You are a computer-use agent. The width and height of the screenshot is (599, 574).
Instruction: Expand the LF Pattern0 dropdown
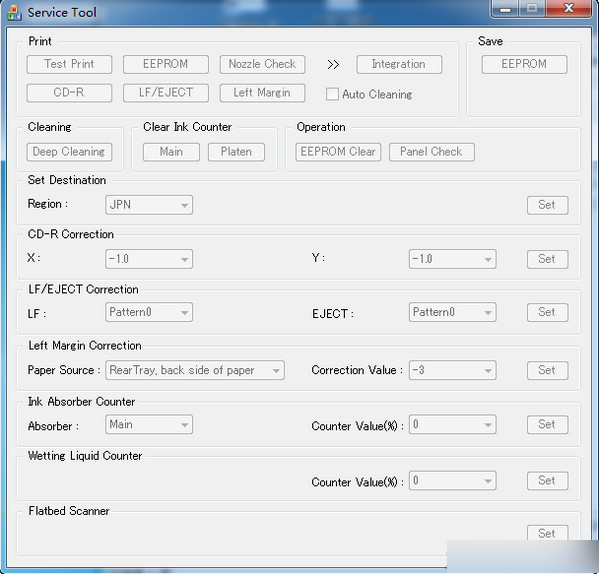[x=149, y=312]
